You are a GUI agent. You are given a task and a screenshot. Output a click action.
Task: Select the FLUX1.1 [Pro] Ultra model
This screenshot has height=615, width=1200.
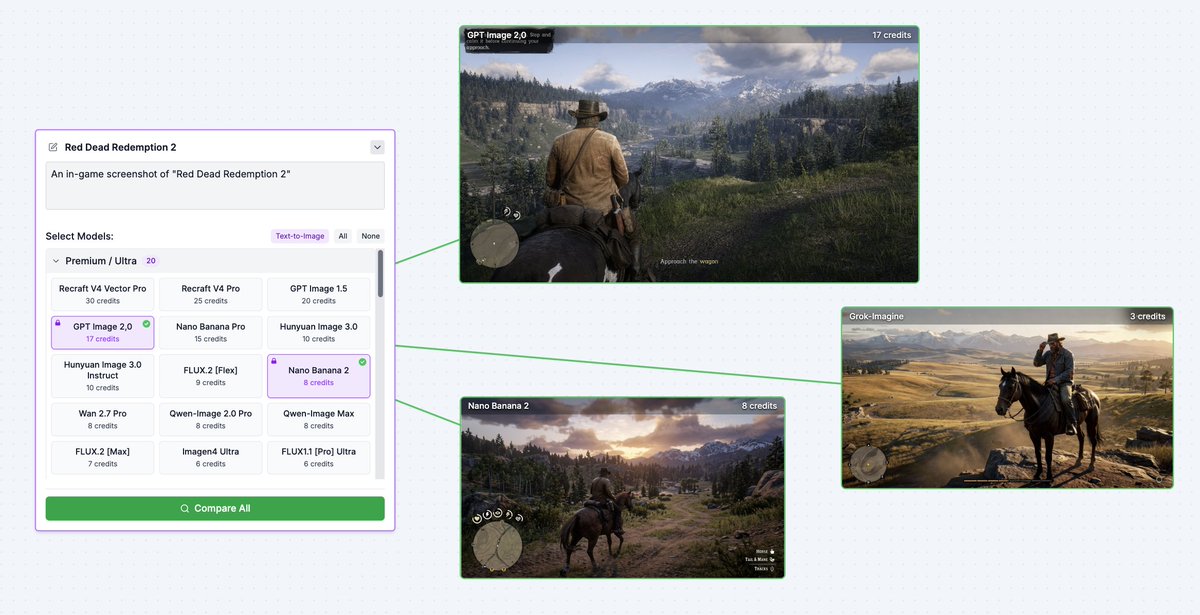point(318,457)
